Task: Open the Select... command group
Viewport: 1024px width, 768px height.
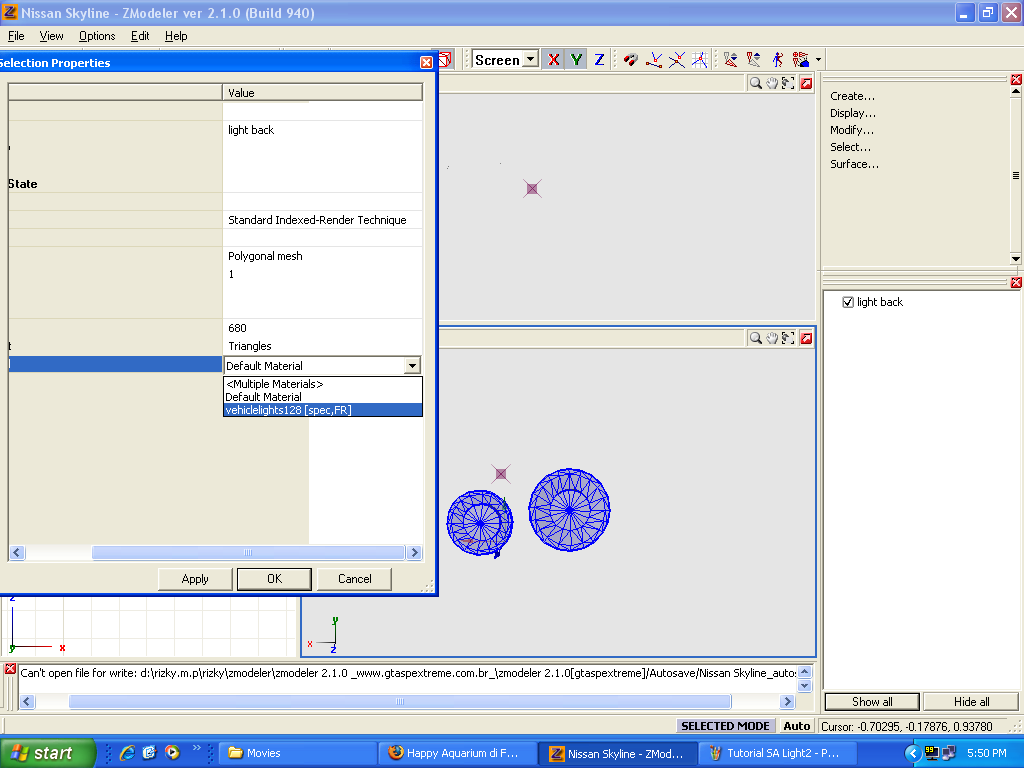Action: click(x=850, y=147)
